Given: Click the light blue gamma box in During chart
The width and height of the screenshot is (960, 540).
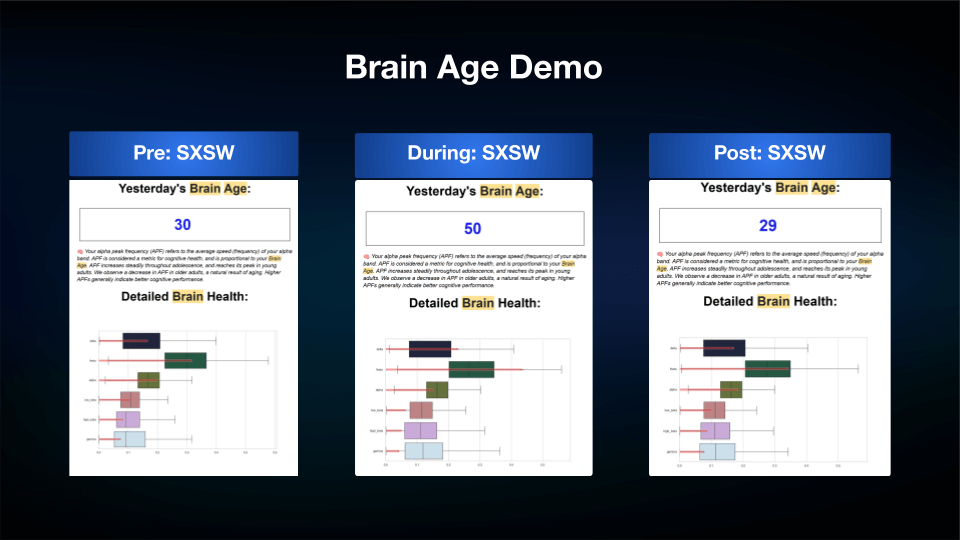Looking at the screenshot, I should [424, 451].
